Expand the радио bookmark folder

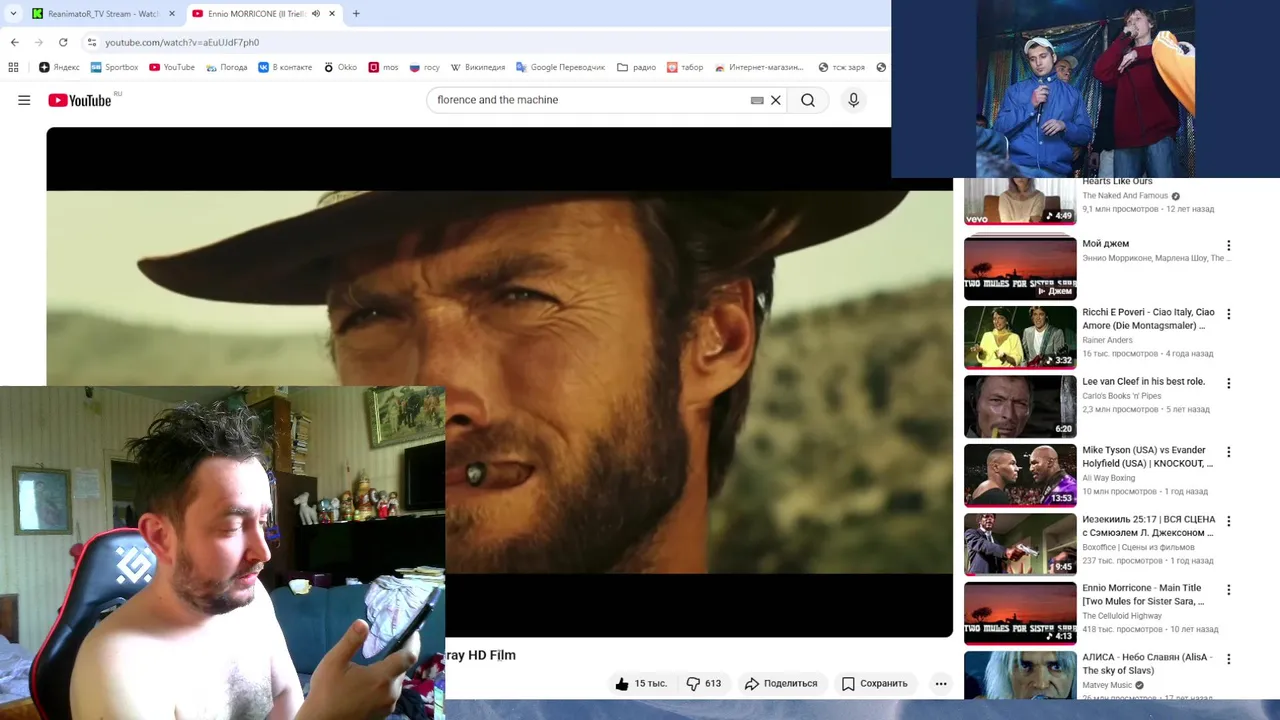click(x=636, y=67)
